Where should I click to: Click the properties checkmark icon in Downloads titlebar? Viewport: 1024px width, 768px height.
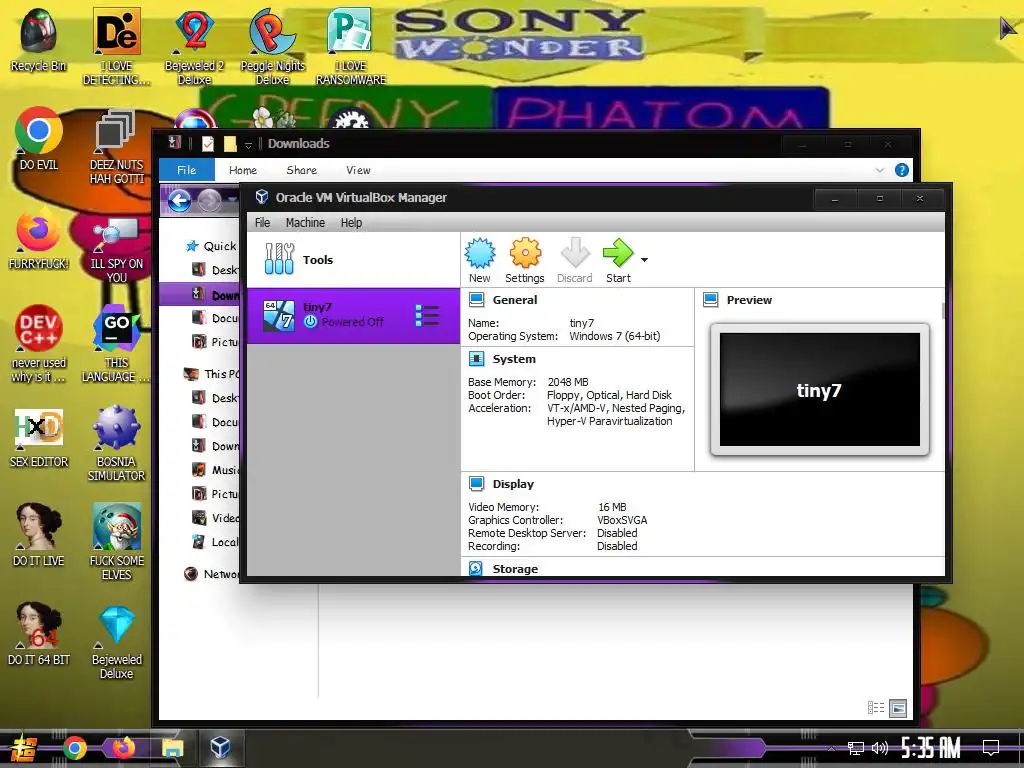[208, 144]
